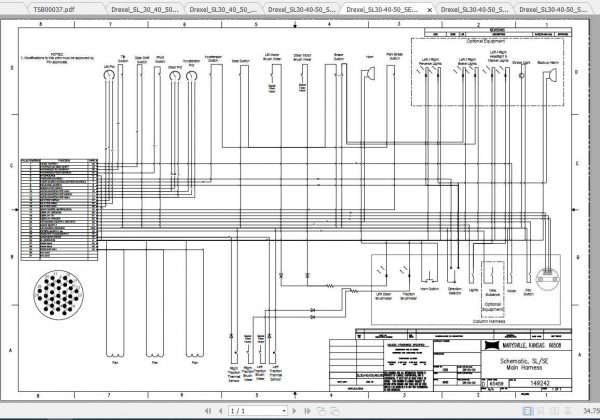Click the 'Accelerator Switch' label

coord(213,59)
